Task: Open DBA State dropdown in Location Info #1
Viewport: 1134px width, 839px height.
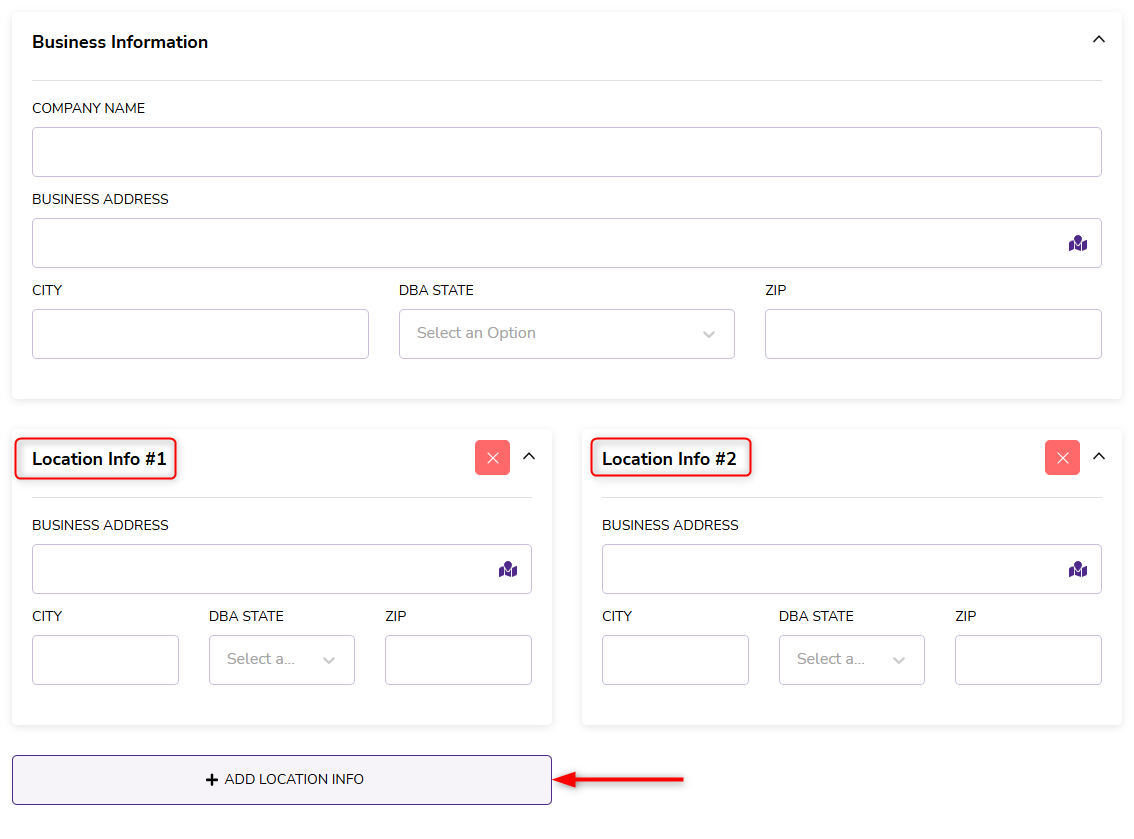Action: [281, 660]
